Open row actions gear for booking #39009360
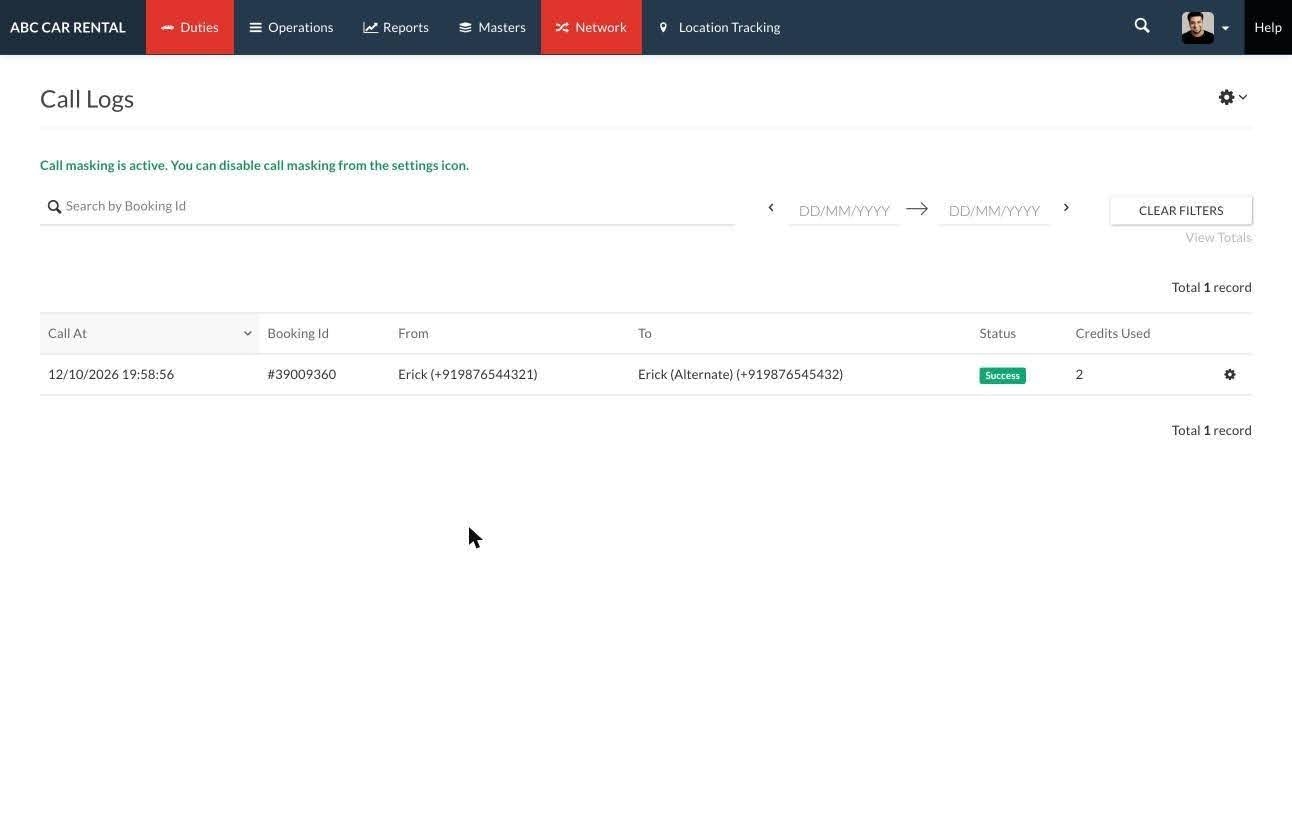This screenshot has width=1292, height=836. point(1230,374)
